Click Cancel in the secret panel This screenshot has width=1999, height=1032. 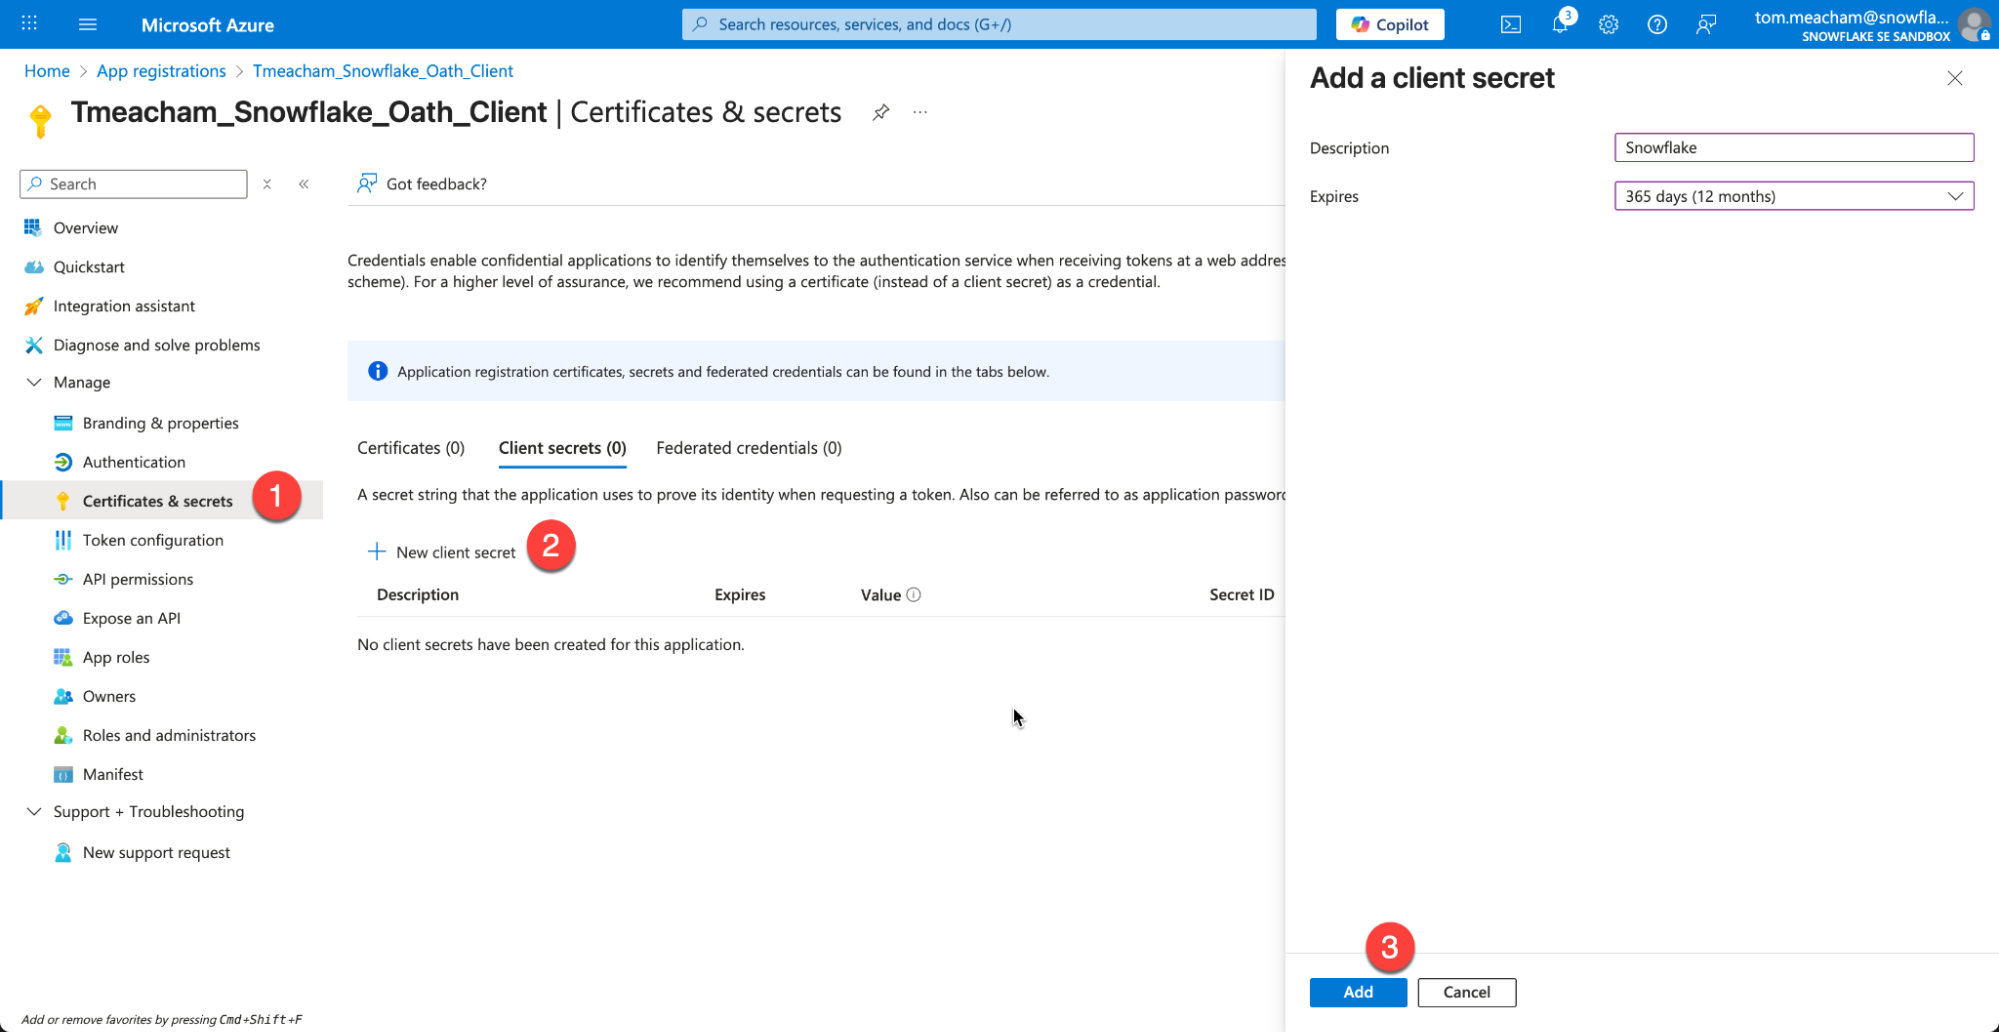(x=1466, y=992)
